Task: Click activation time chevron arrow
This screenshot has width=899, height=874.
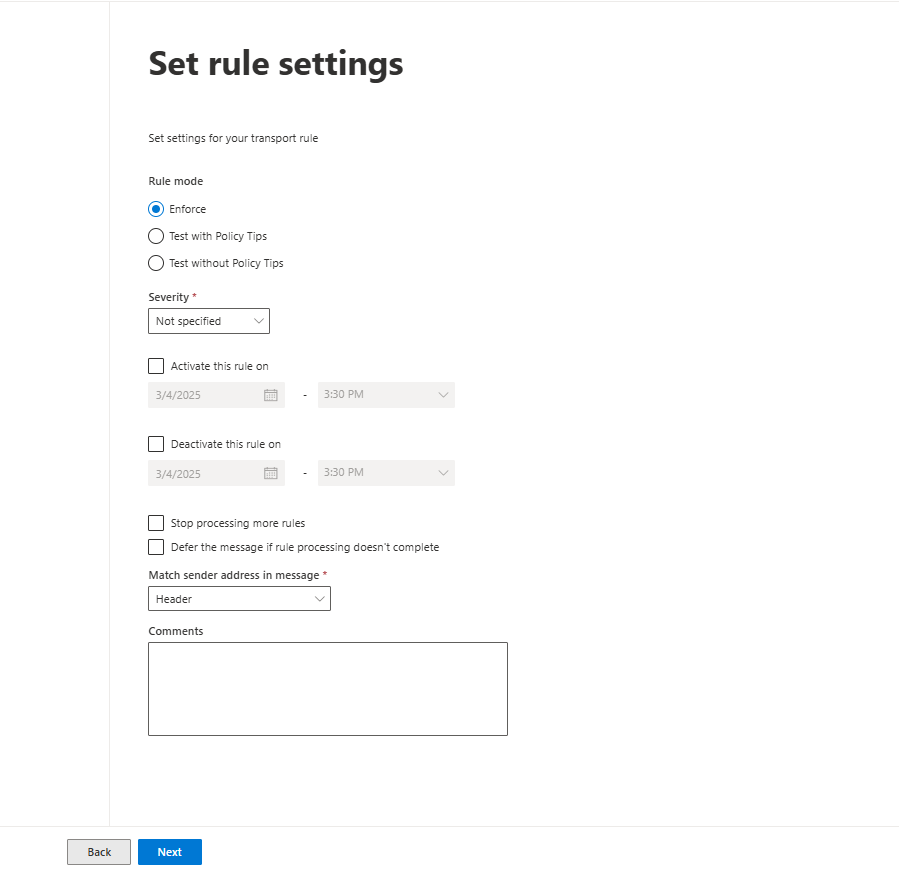Action: (x=443, y=395)
